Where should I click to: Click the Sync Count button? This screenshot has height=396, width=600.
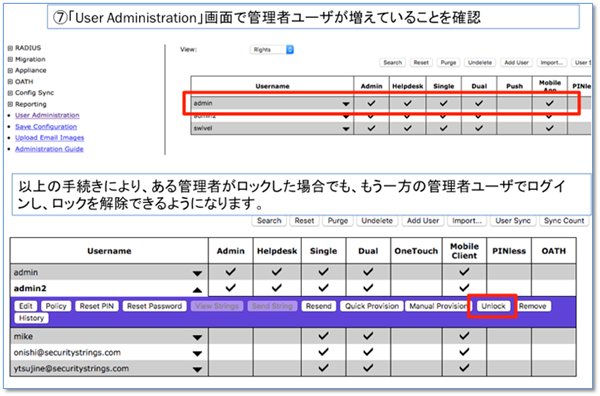(x=564, y=221)
